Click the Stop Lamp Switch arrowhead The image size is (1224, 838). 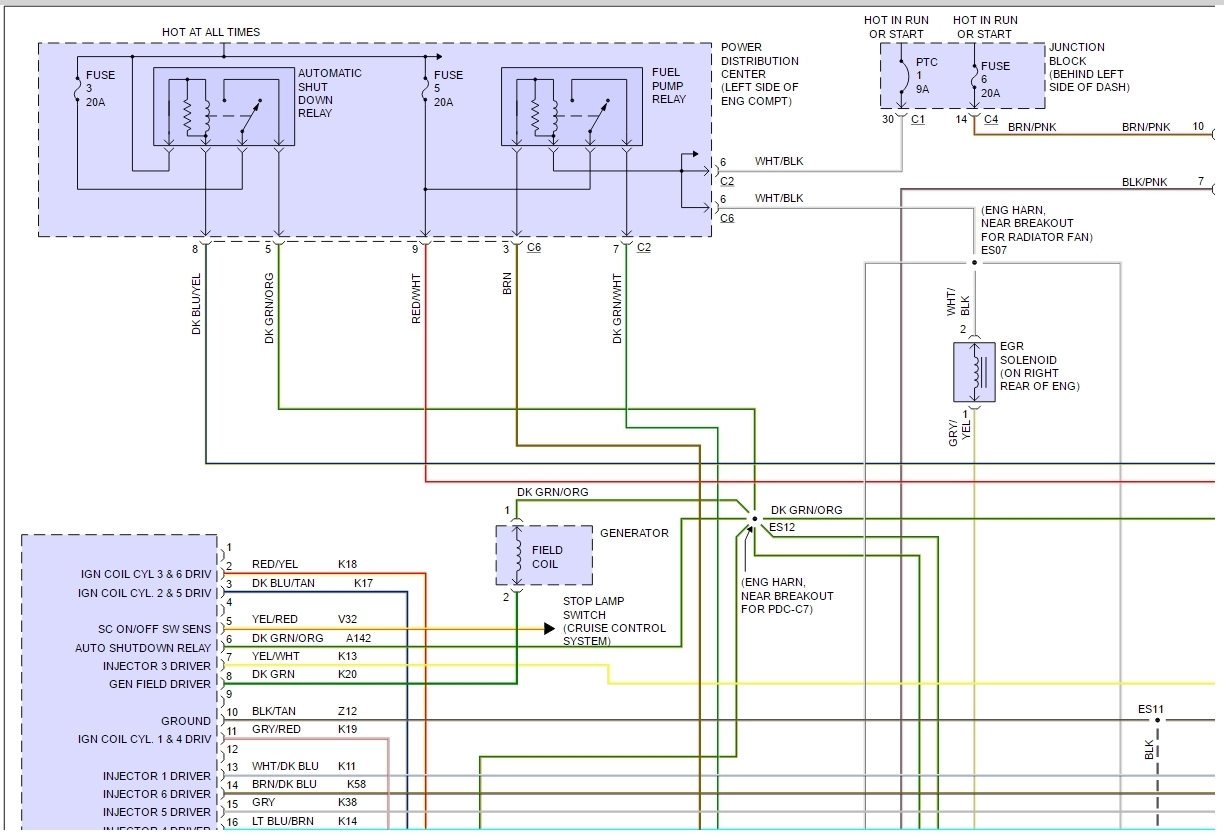click(549, 629)
